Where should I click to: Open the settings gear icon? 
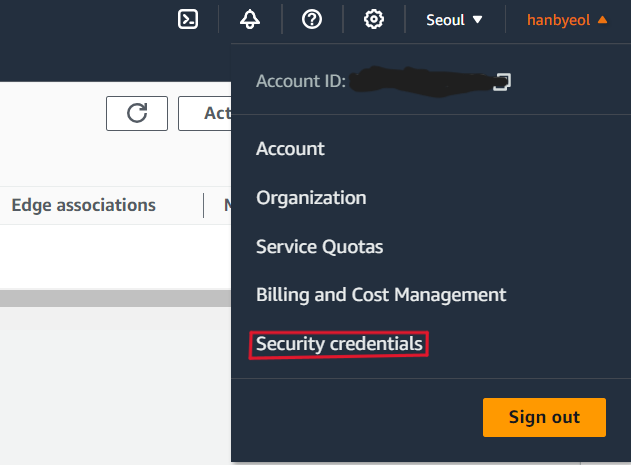point(374,19)
